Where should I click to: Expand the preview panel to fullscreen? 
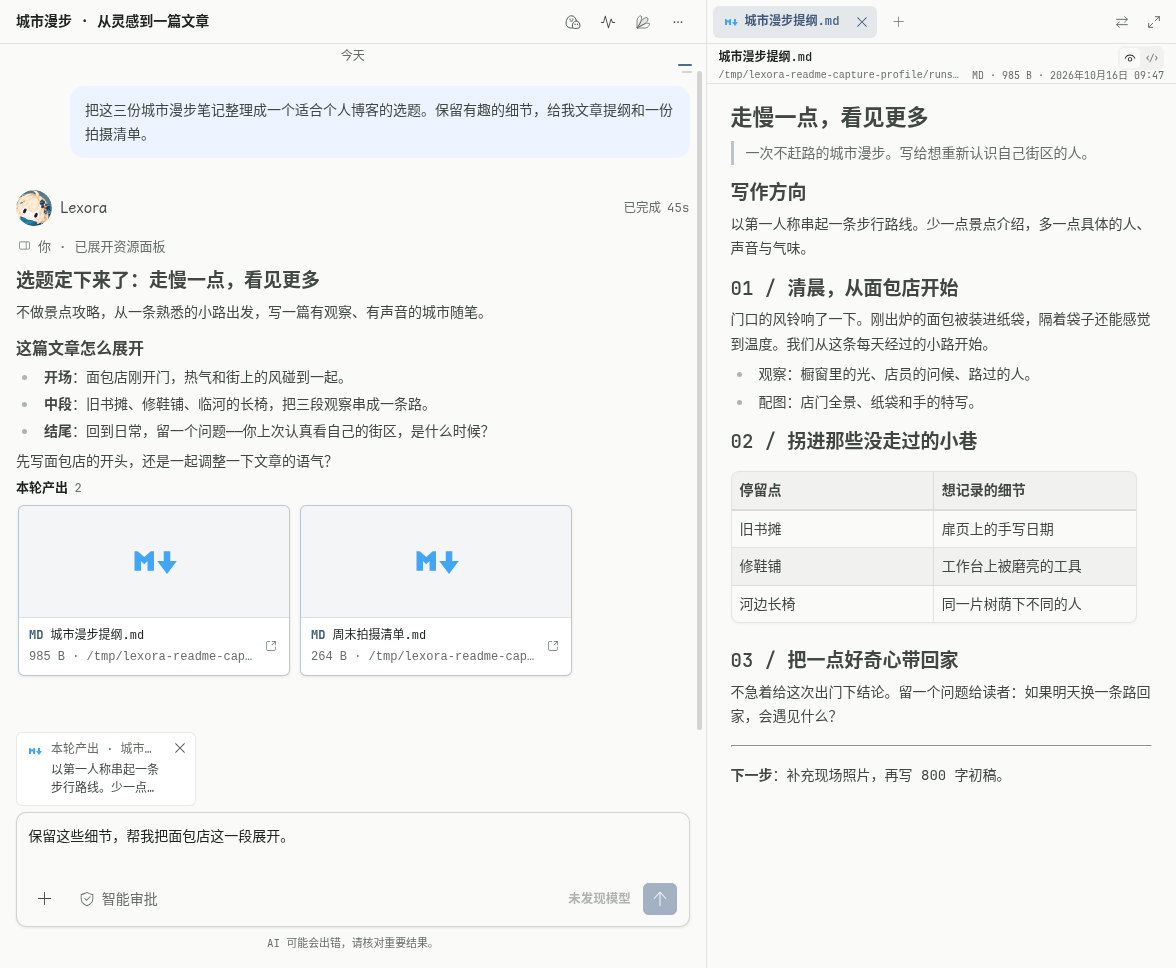tap(1154, 22)
